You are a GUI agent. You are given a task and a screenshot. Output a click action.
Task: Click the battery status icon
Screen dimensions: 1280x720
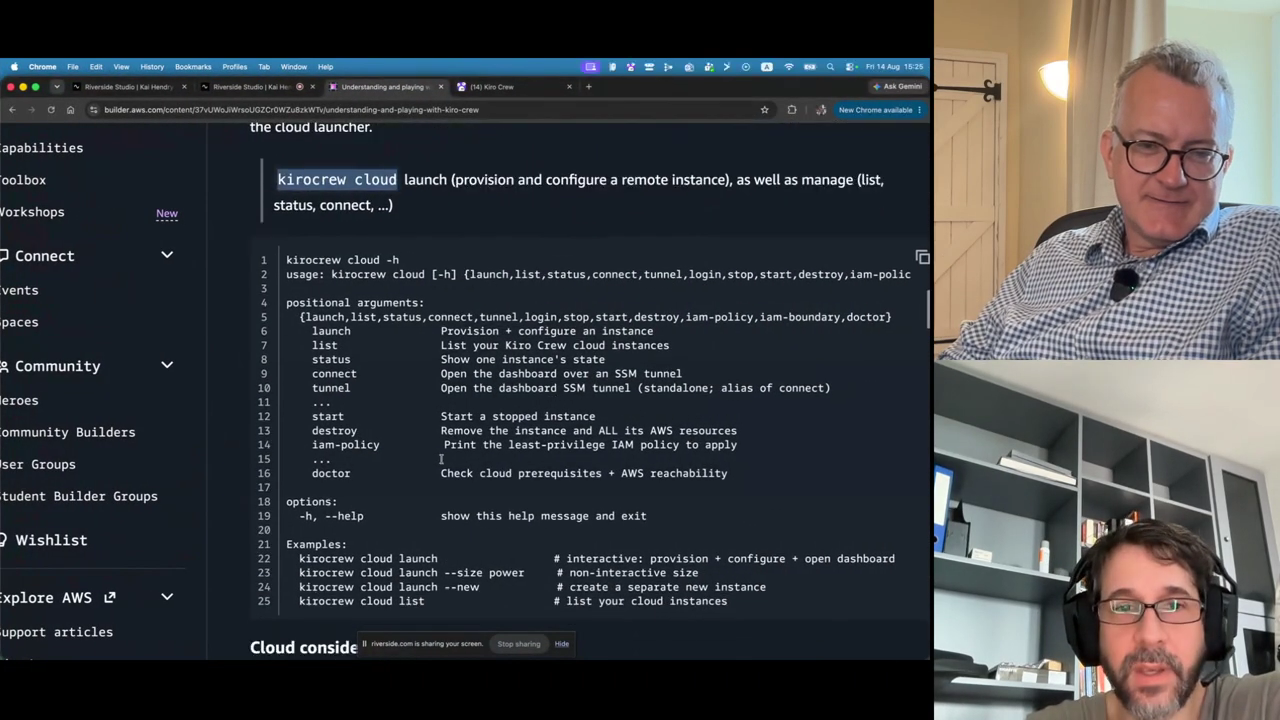point(810,67)
